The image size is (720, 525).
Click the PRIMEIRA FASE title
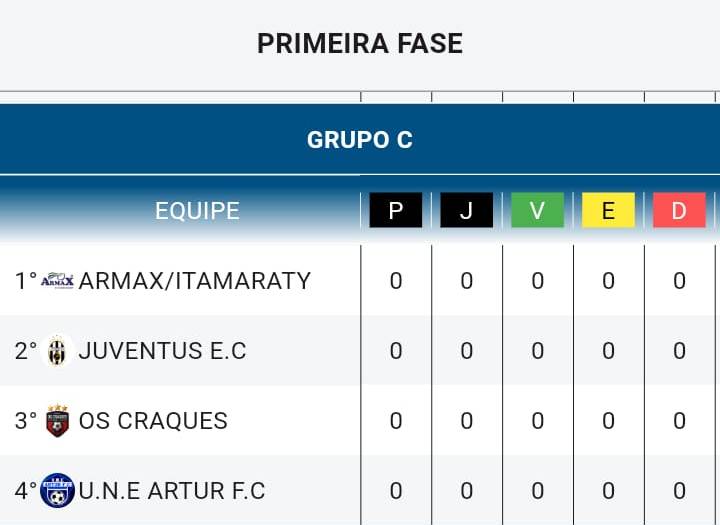tap(360, 44)
